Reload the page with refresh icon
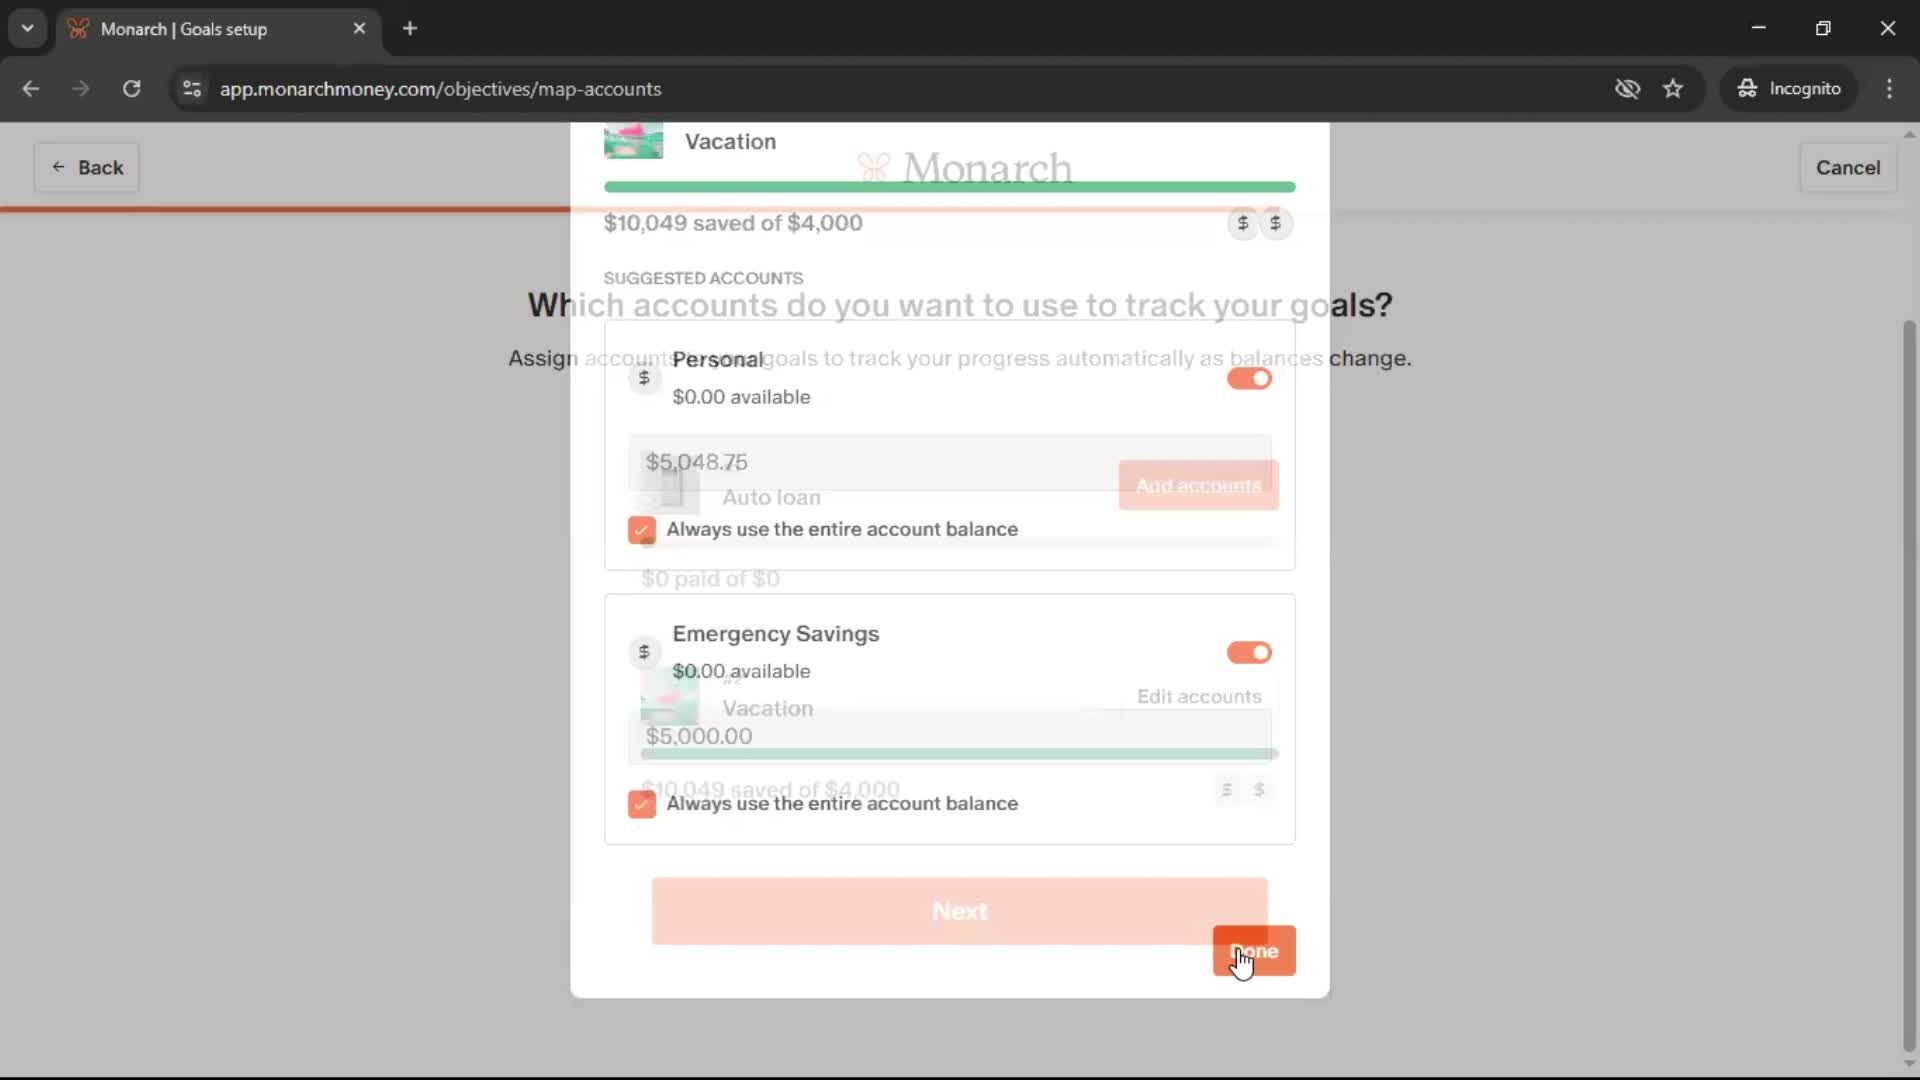The height and width of the screenshot is (1080, 1920). 131,88
